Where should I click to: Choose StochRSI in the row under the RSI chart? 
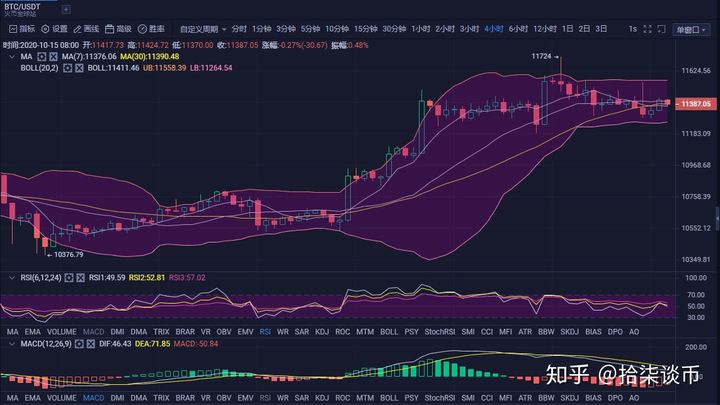[439, 332]
